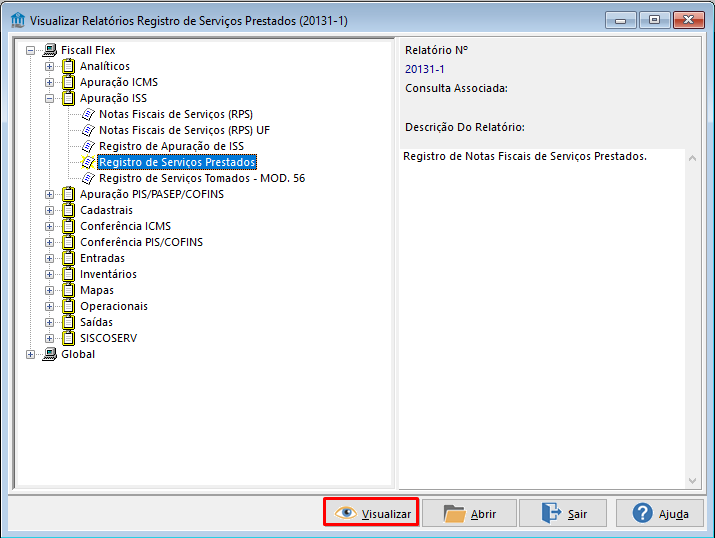Image resolution: width=715 pixels, height=538 pixels.
Task: Expand the Apuração ICMS folder
Action: coord(50,83)
